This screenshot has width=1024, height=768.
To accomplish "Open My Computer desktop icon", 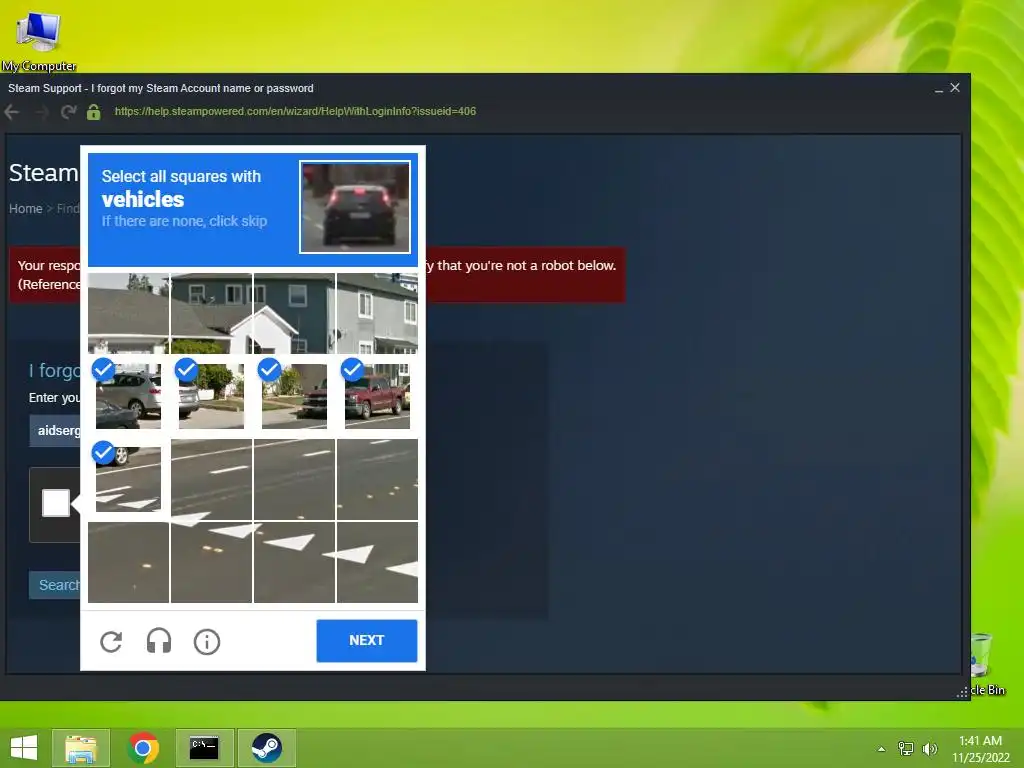I will coord(39,40).
